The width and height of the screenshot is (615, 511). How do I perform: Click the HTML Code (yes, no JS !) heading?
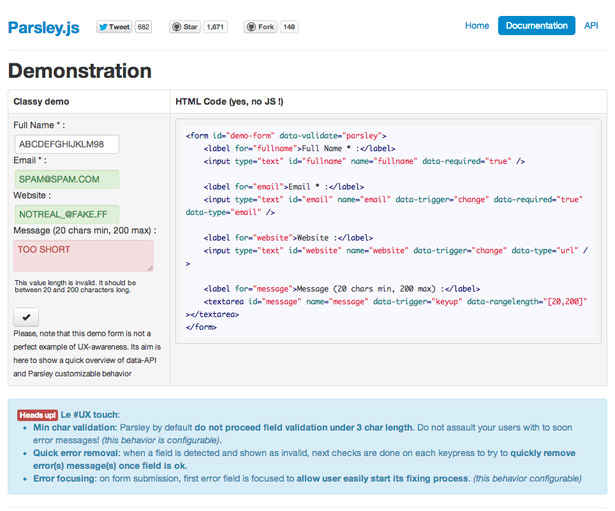click(x=229, y=102)
